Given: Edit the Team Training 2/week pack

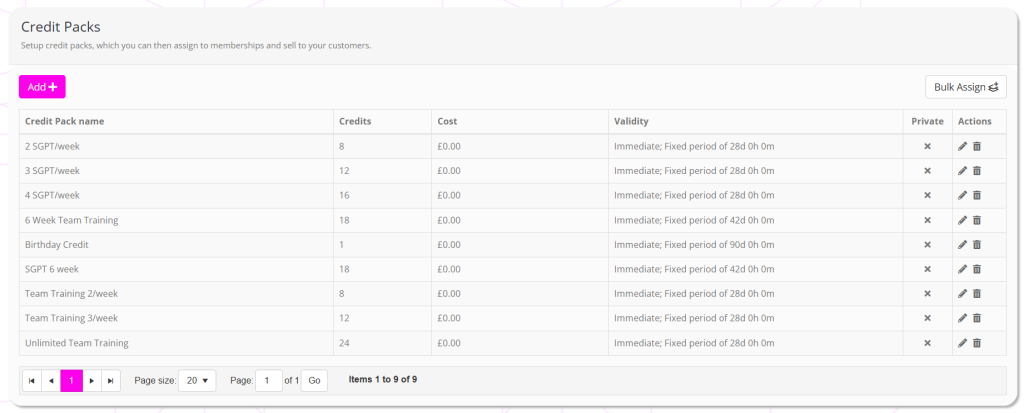Looking at the screenshot, I should click(962, 294).
